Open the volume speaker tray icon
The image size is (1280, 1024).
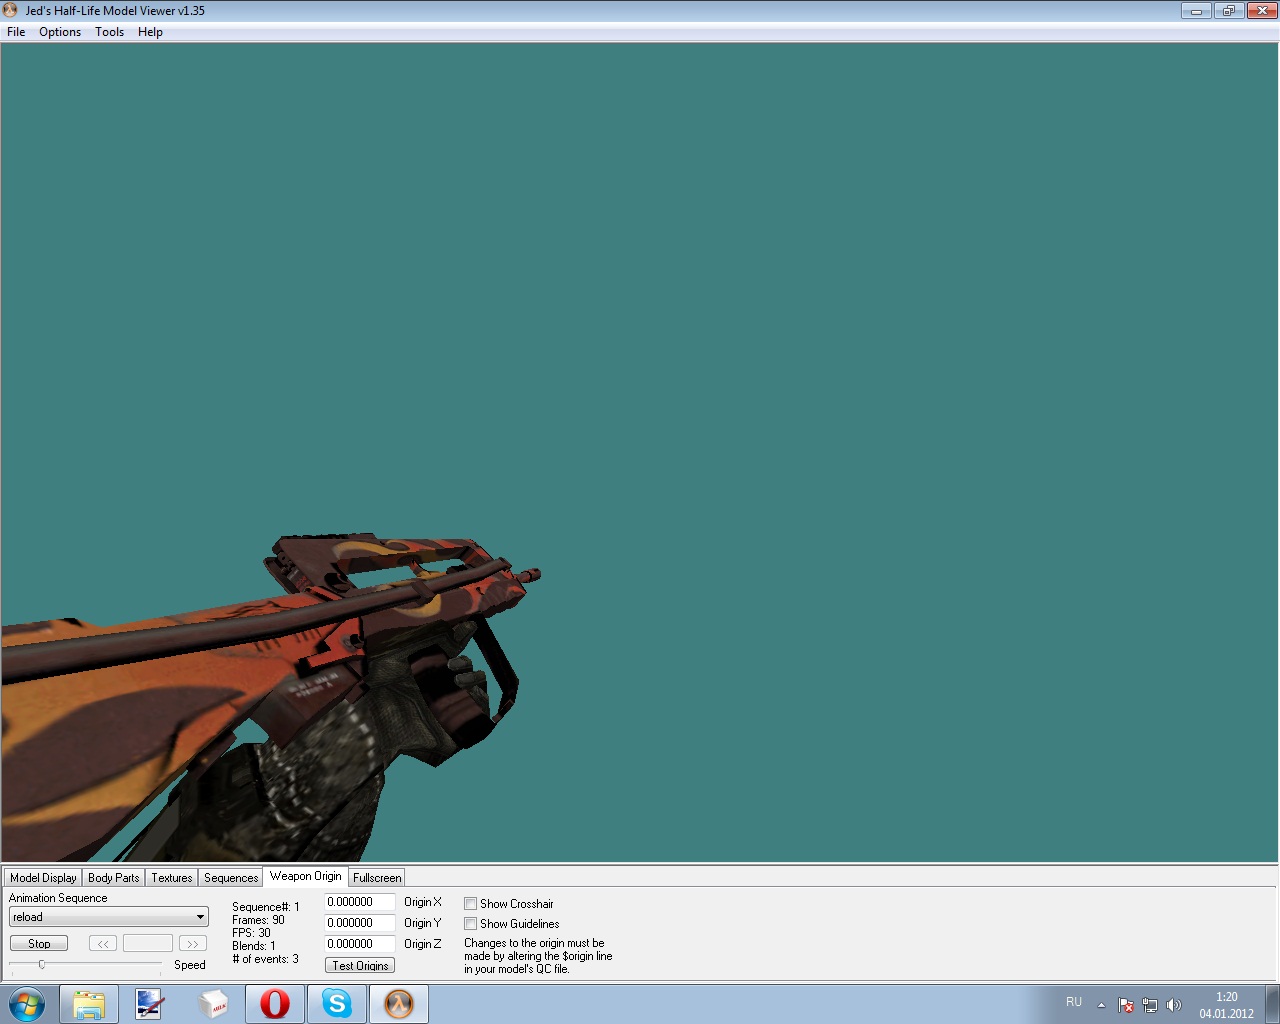1173,1005
